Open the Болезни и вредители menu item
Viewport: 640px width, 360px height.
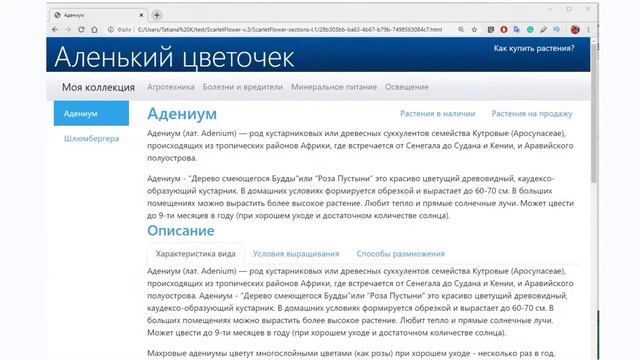[x=243, y=87]
